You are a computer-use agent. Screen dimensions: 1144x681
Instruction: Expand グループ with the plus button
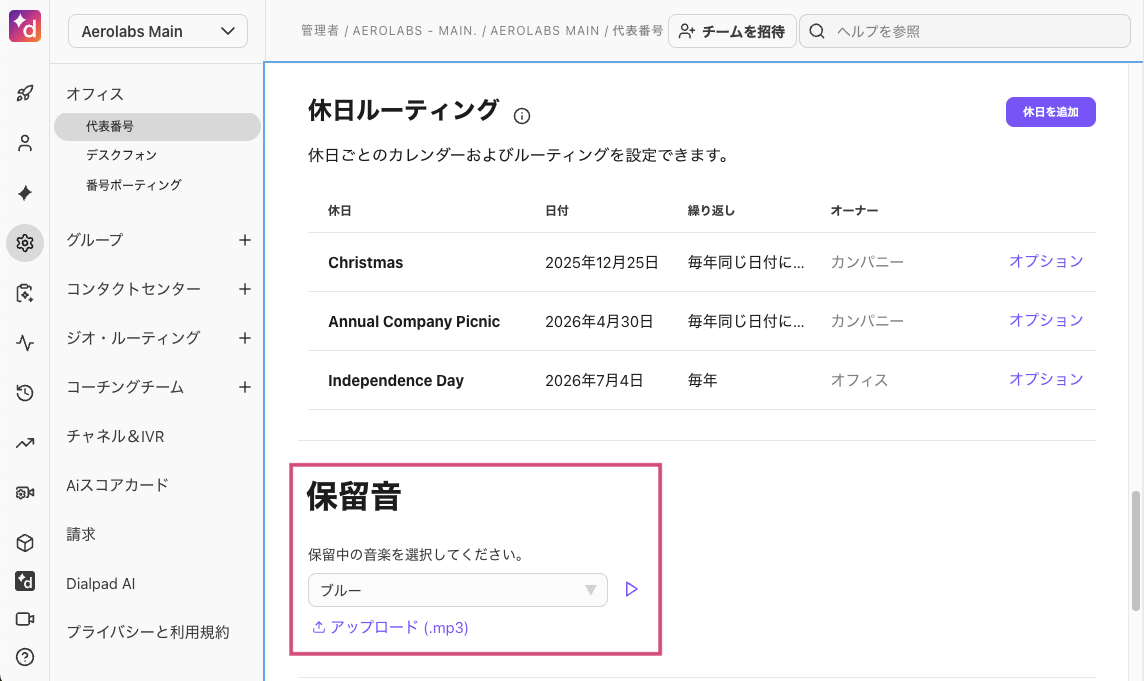245,240
